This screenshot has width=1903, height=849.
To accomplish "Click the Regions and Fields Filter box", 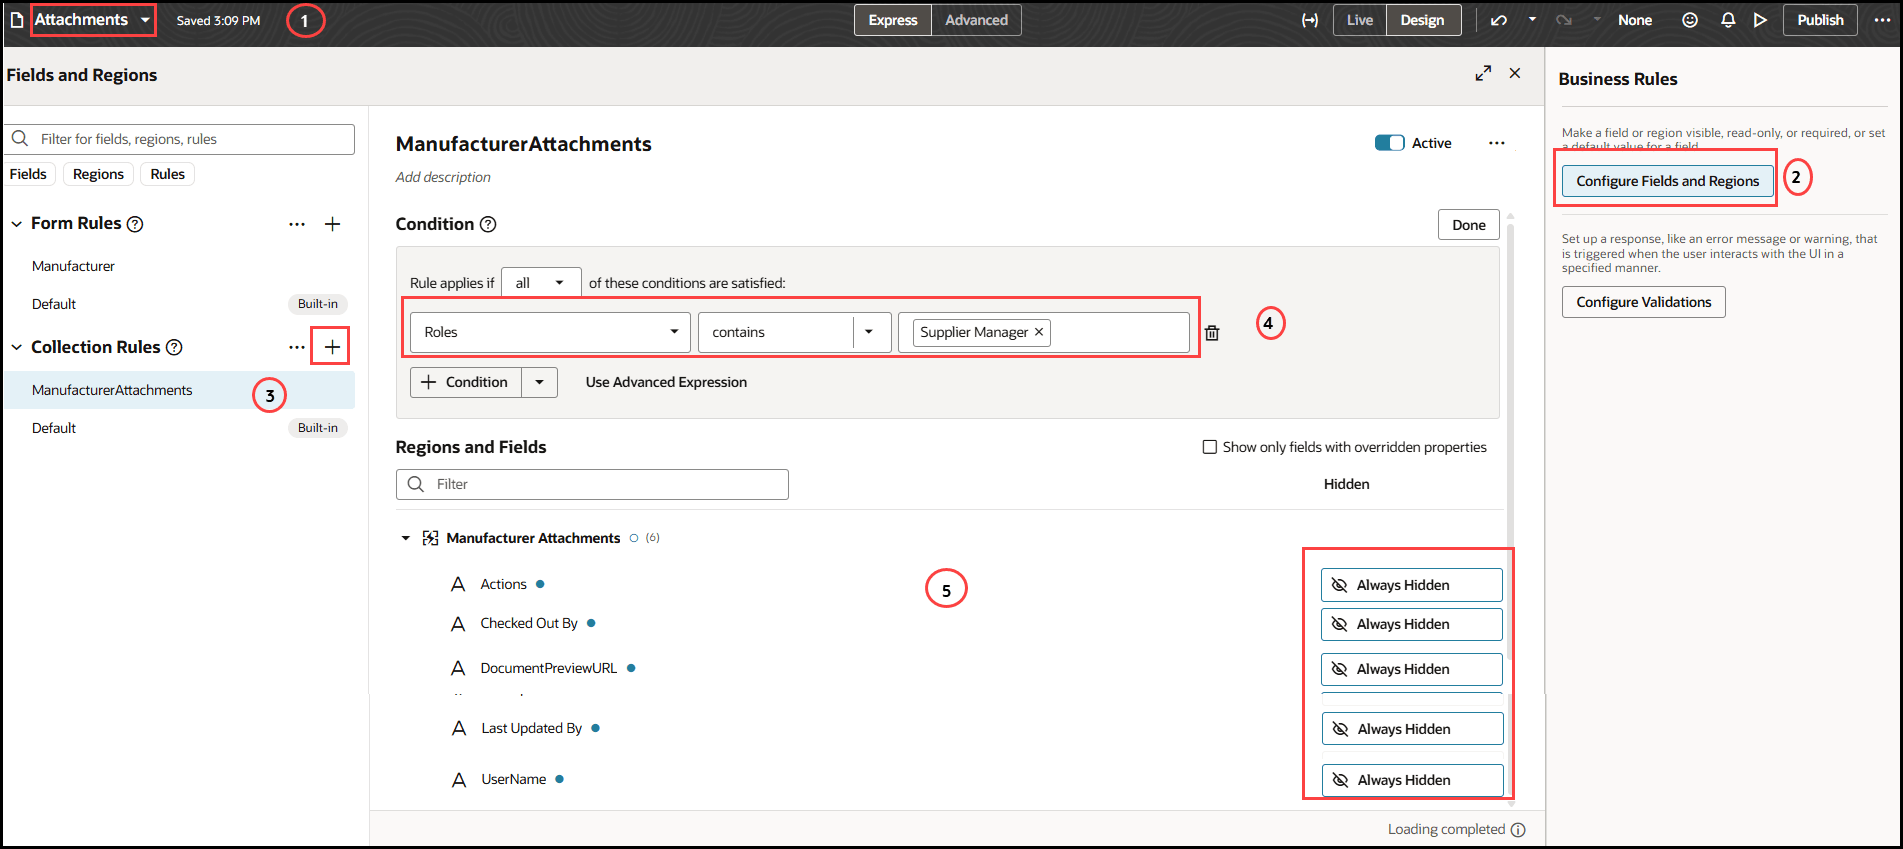I will 592,484.
